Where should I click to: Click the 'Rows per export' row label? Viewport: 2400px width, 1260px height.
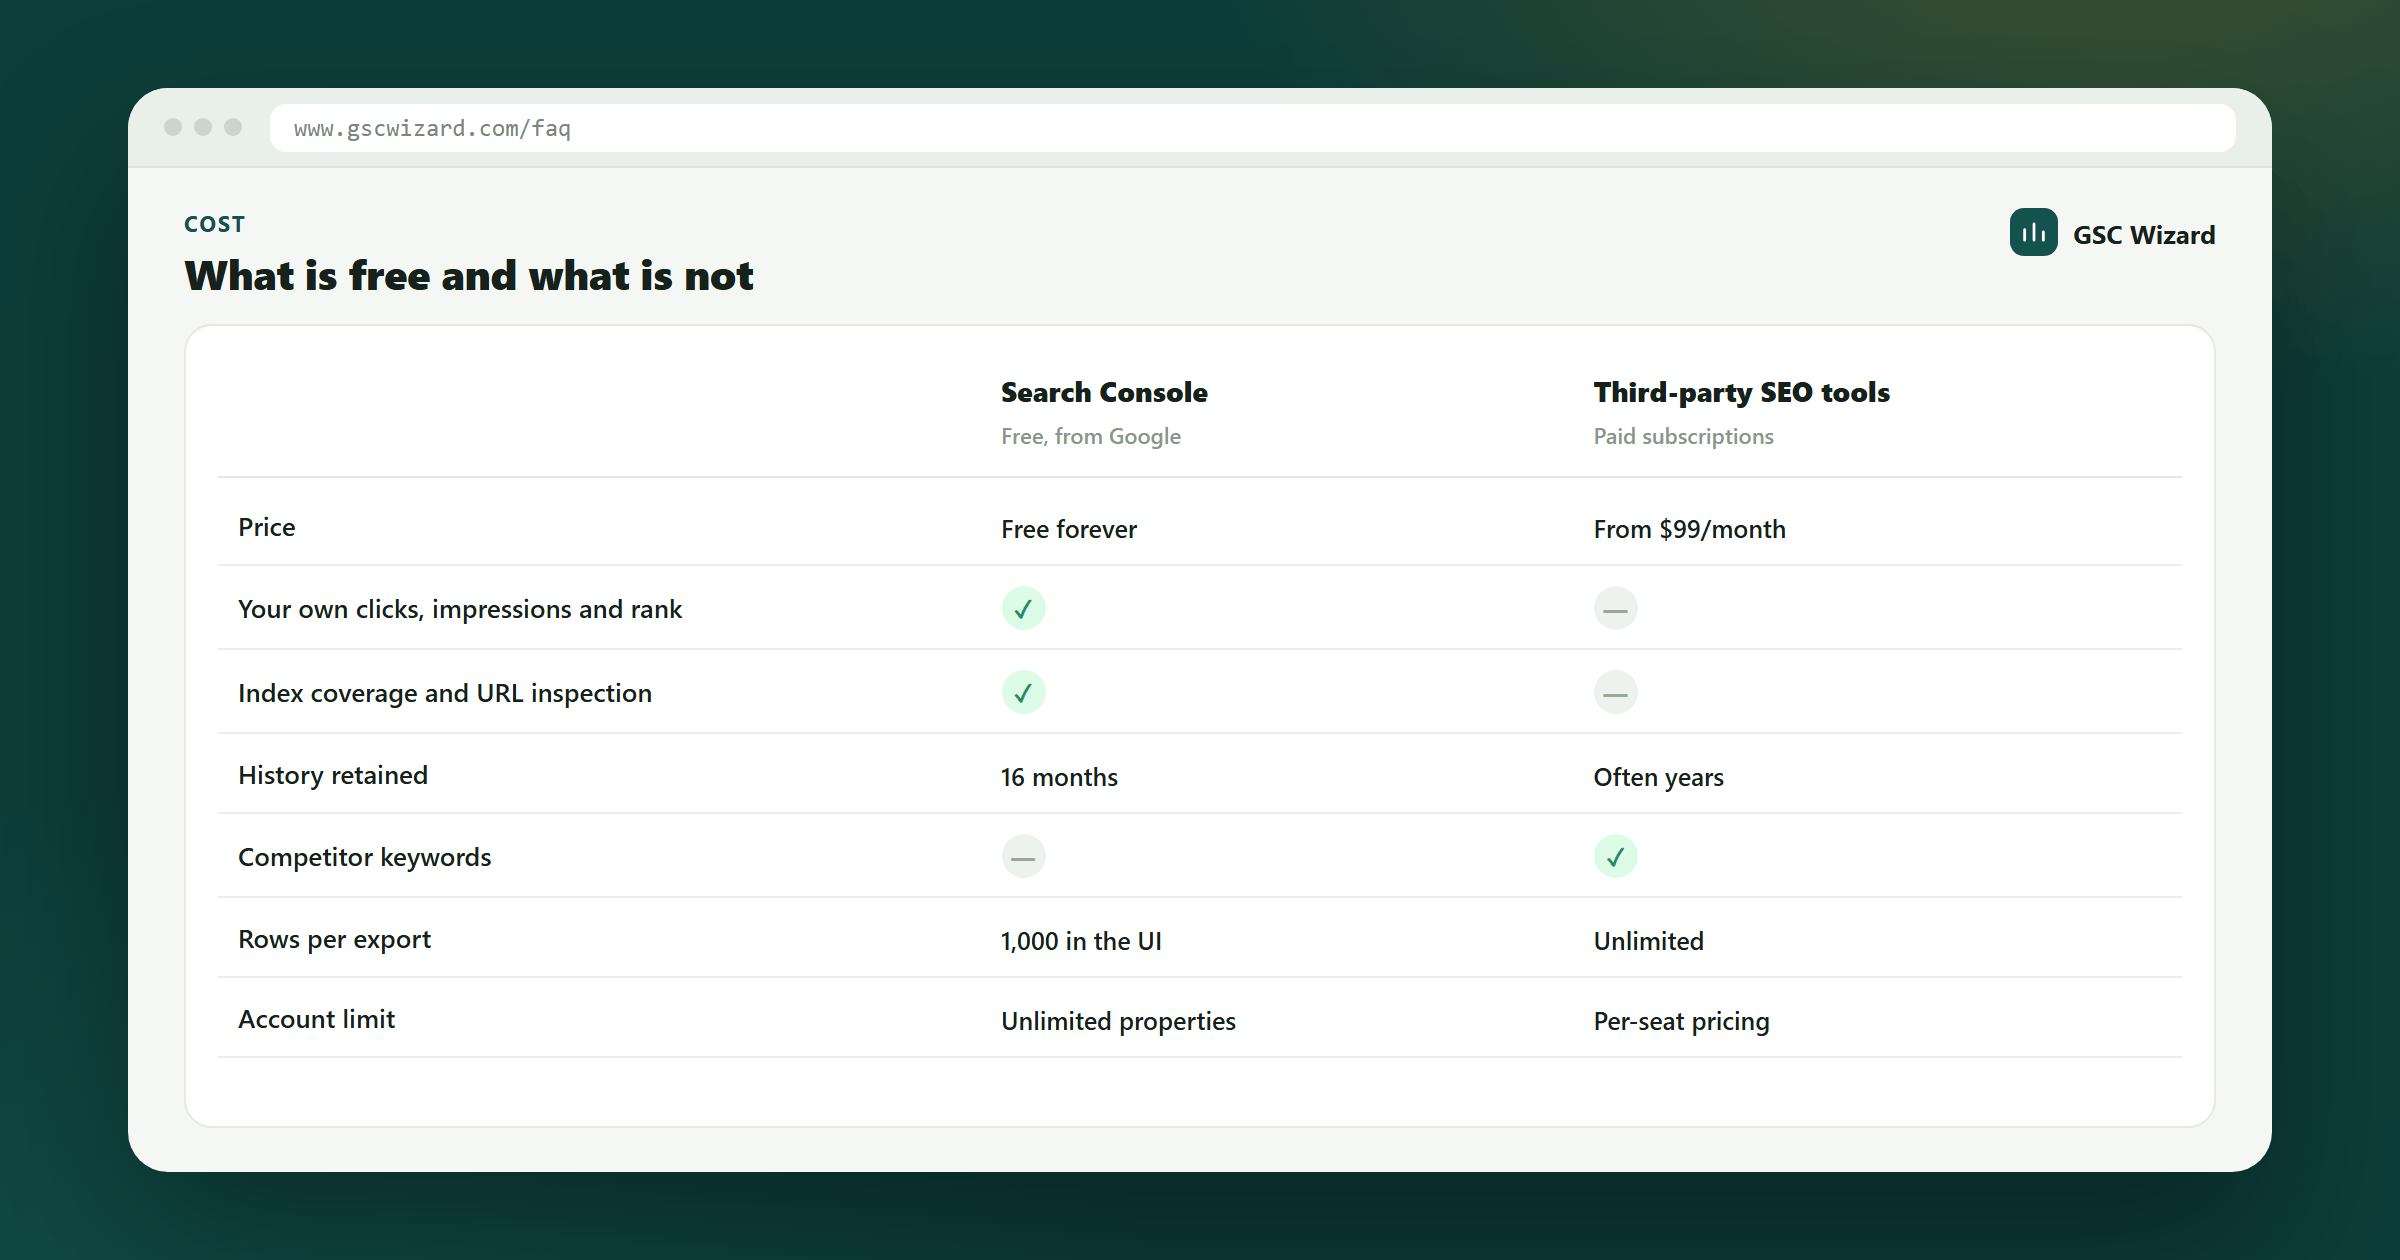pyautogui.click(x=334, y=939)
